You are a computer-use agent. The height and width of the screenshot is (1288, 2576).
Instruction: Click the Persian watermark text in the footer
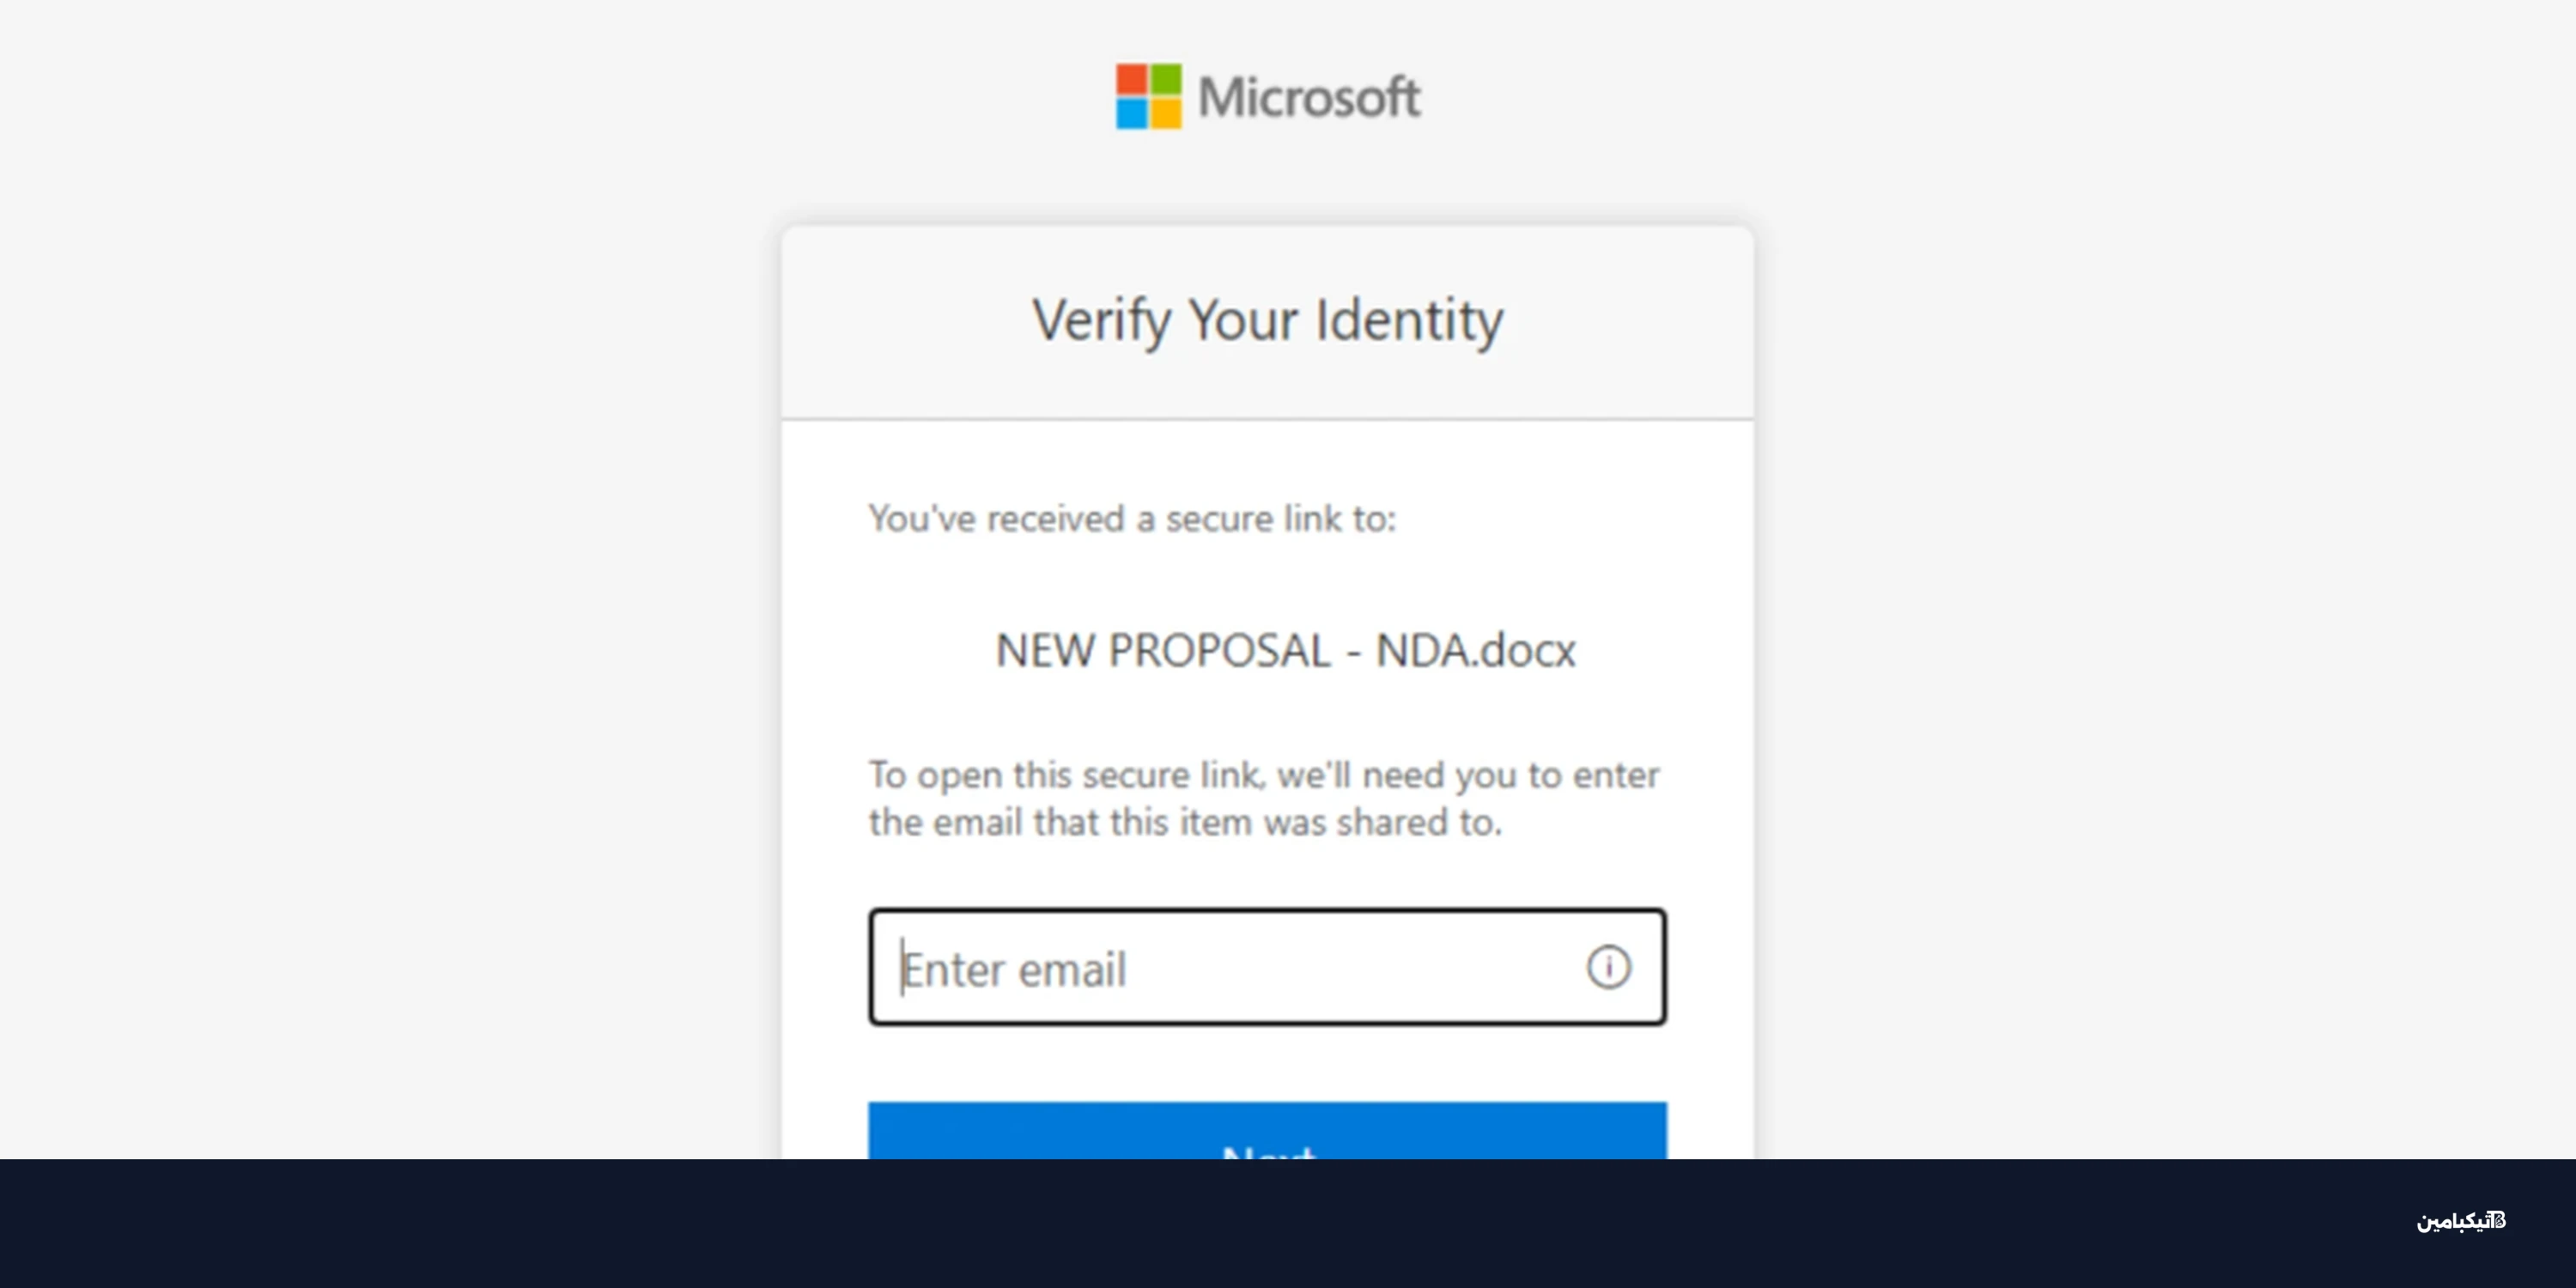tap(2452, 1221)
